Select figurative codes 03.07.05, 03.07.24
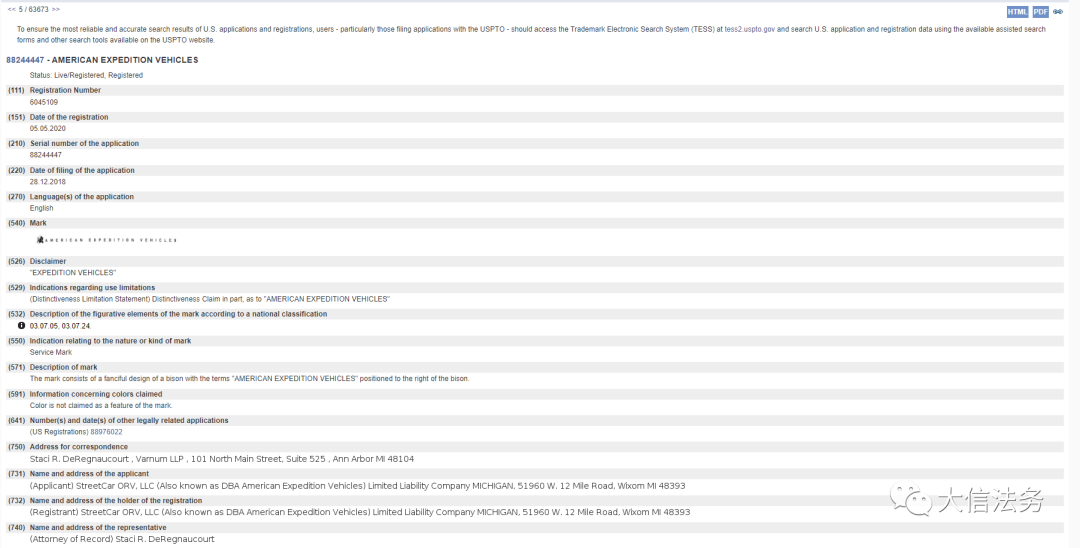This screenshot has width=1080, height=548. click(x=61, y=326)
